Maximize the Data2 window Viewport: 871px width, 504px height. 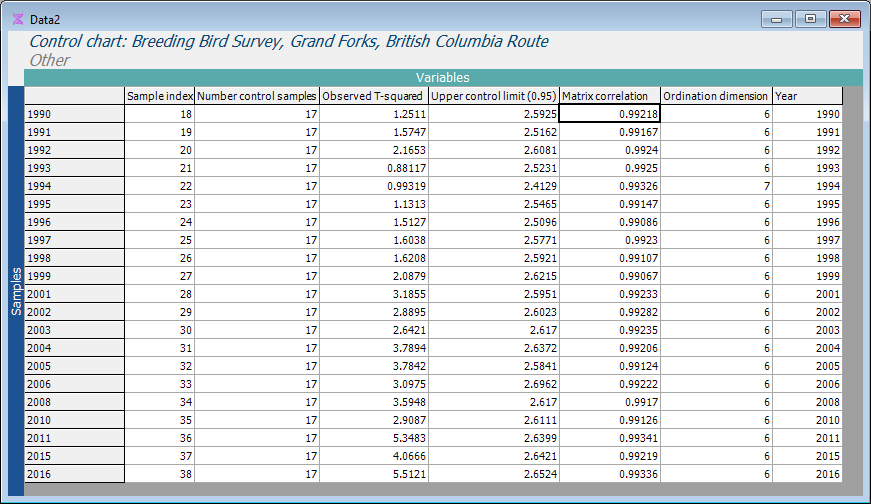click(810, 19)
